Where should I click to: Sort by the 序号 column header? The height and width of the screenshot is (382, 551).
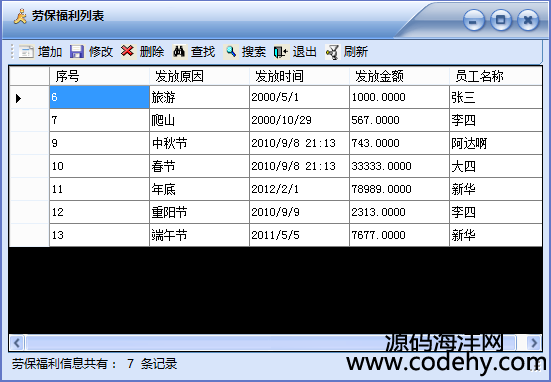(x=99, y=76)
